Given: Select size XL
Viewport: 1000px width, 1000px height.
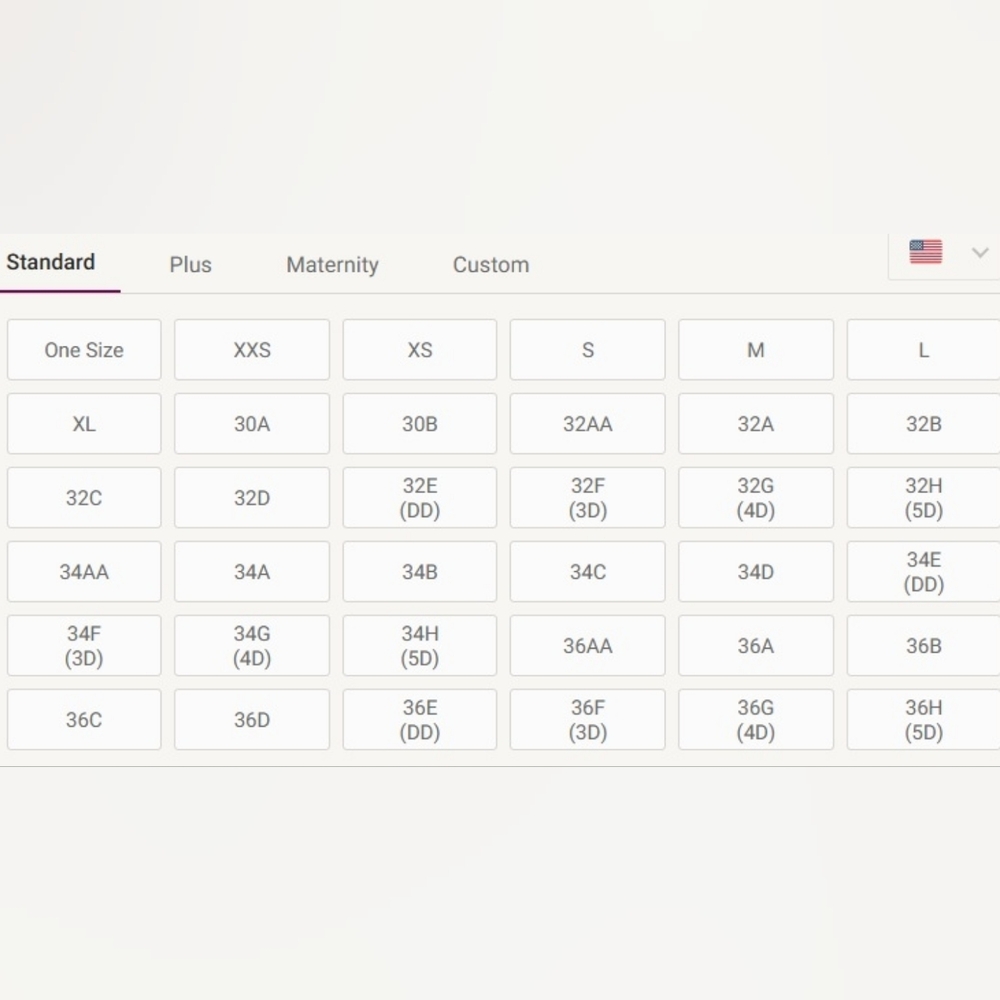Looking at the screenshot, I should pyautogui.click(x=84, y=423).
